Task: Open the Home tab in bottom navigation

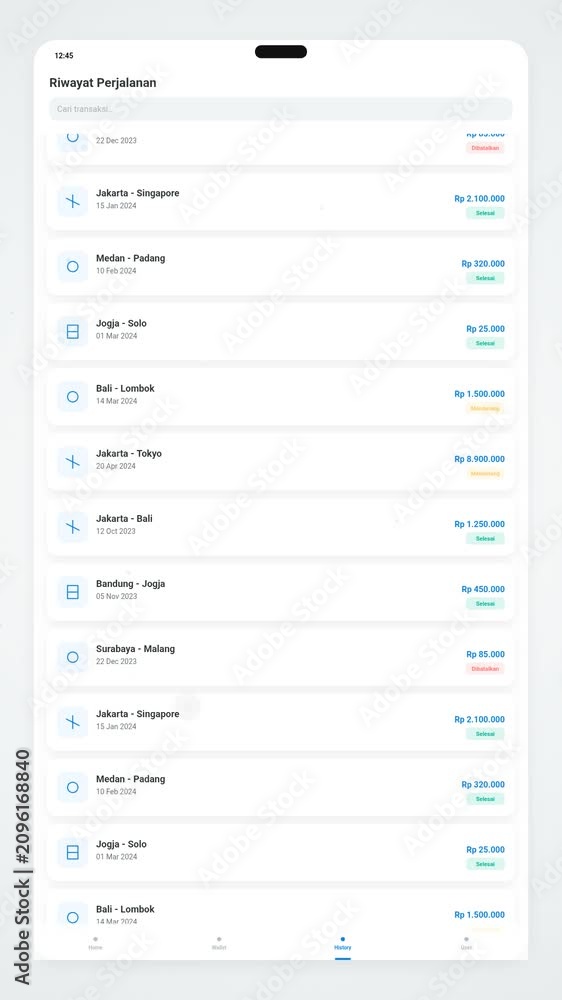Action: click(95, 944)
